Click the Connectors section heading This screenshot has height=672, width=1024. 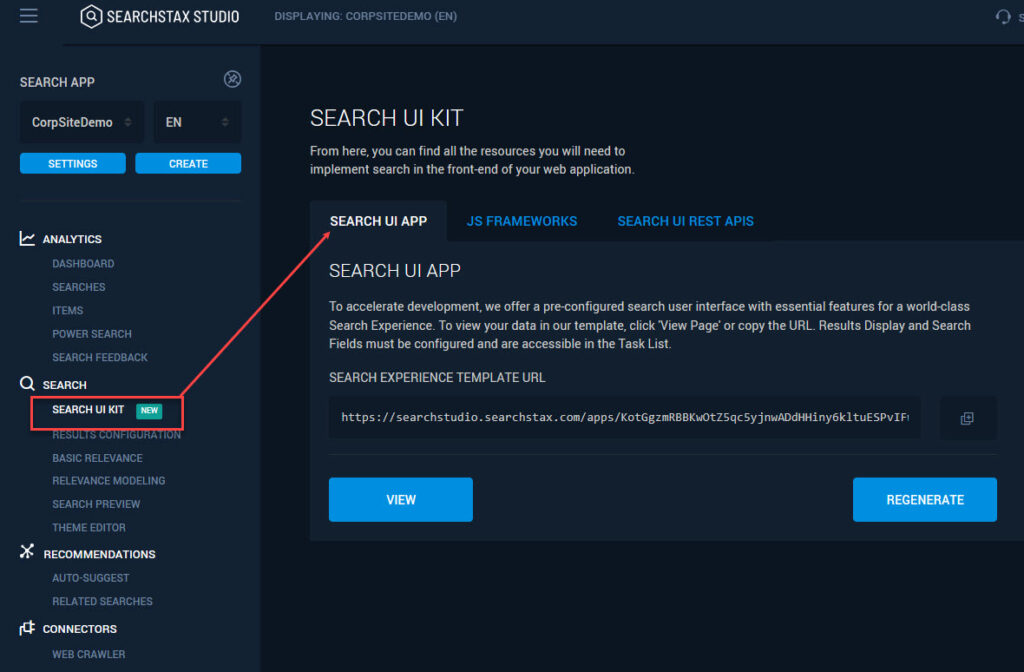coord(80,629)
